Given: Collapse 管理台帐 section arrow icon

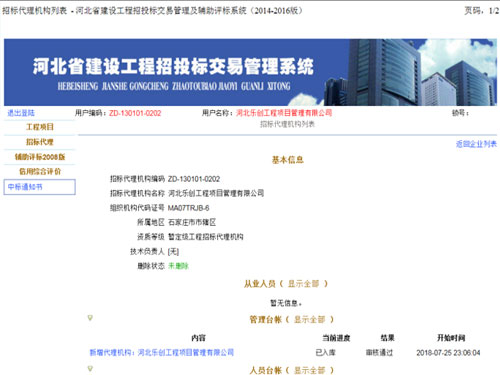Looking at the screenshot, I should tap(90, 318).
